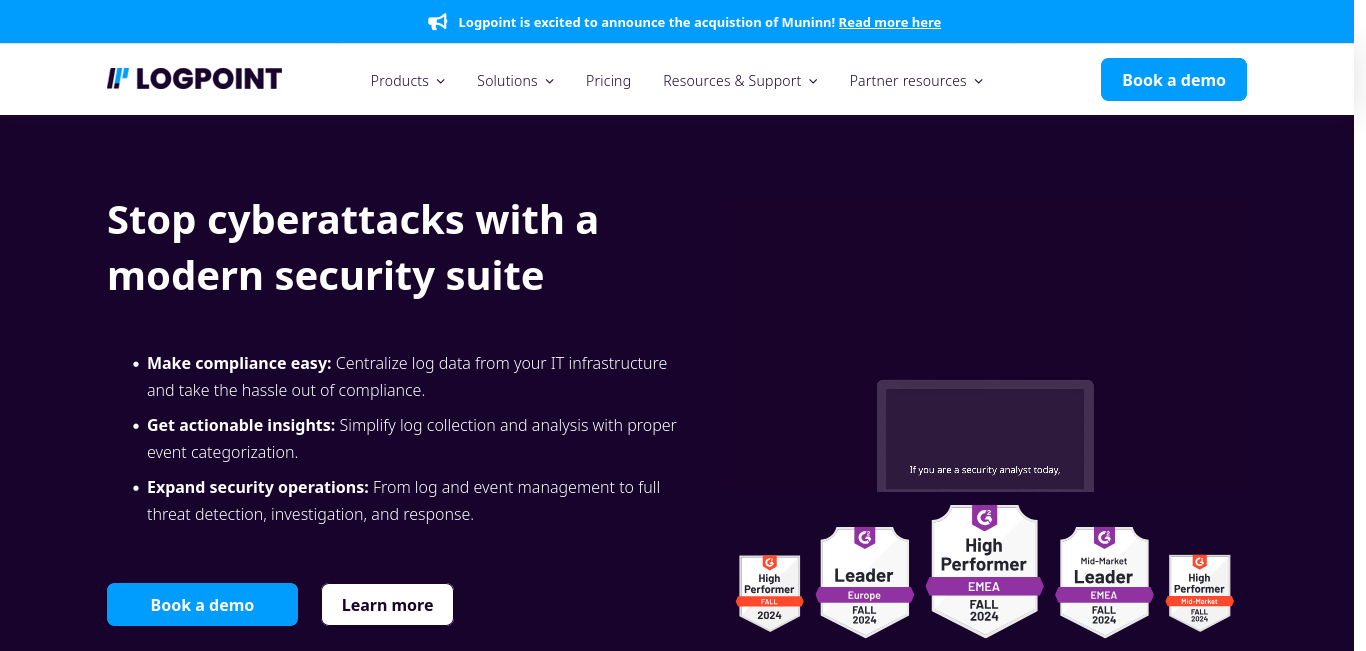Screen dimensions: 1366x651
Task: Expand the Products dropdown chevron
Action: 440,81
